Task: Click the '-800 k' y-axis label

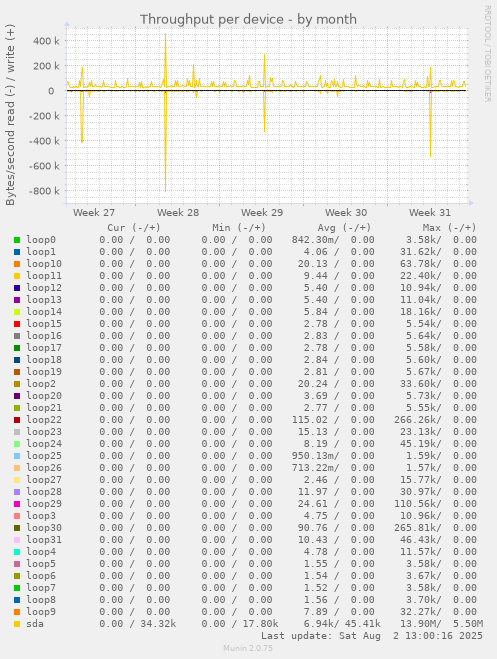Action: pyautogui.click(x=44, y=191)
